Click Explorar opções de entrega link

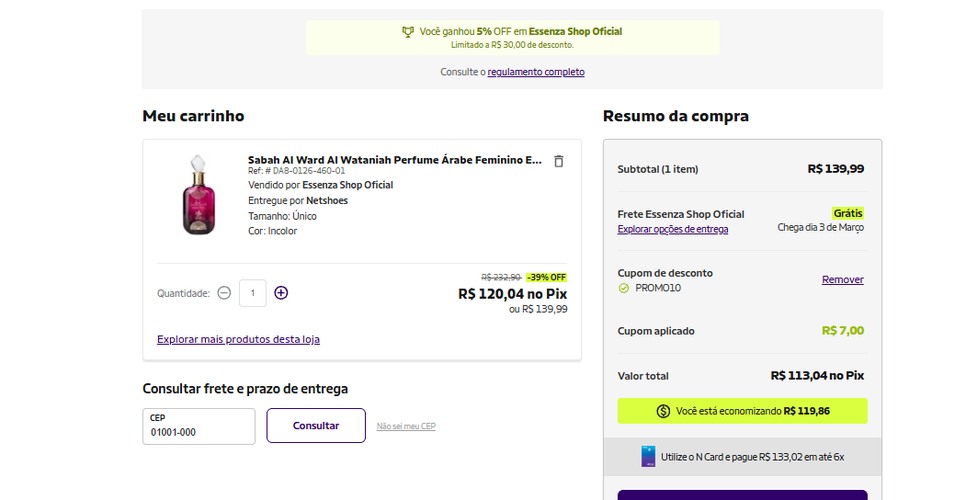[673, 229]
